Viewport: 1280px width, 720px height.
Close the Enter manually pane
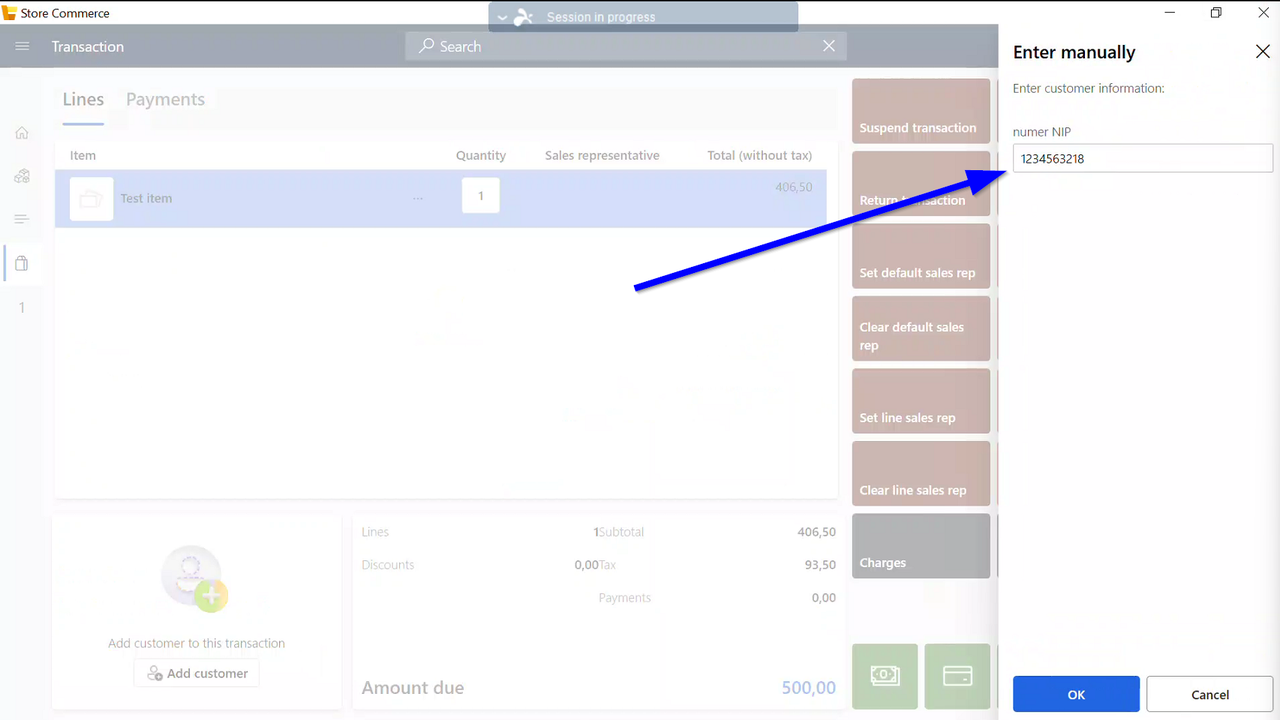pos(1262,52)
